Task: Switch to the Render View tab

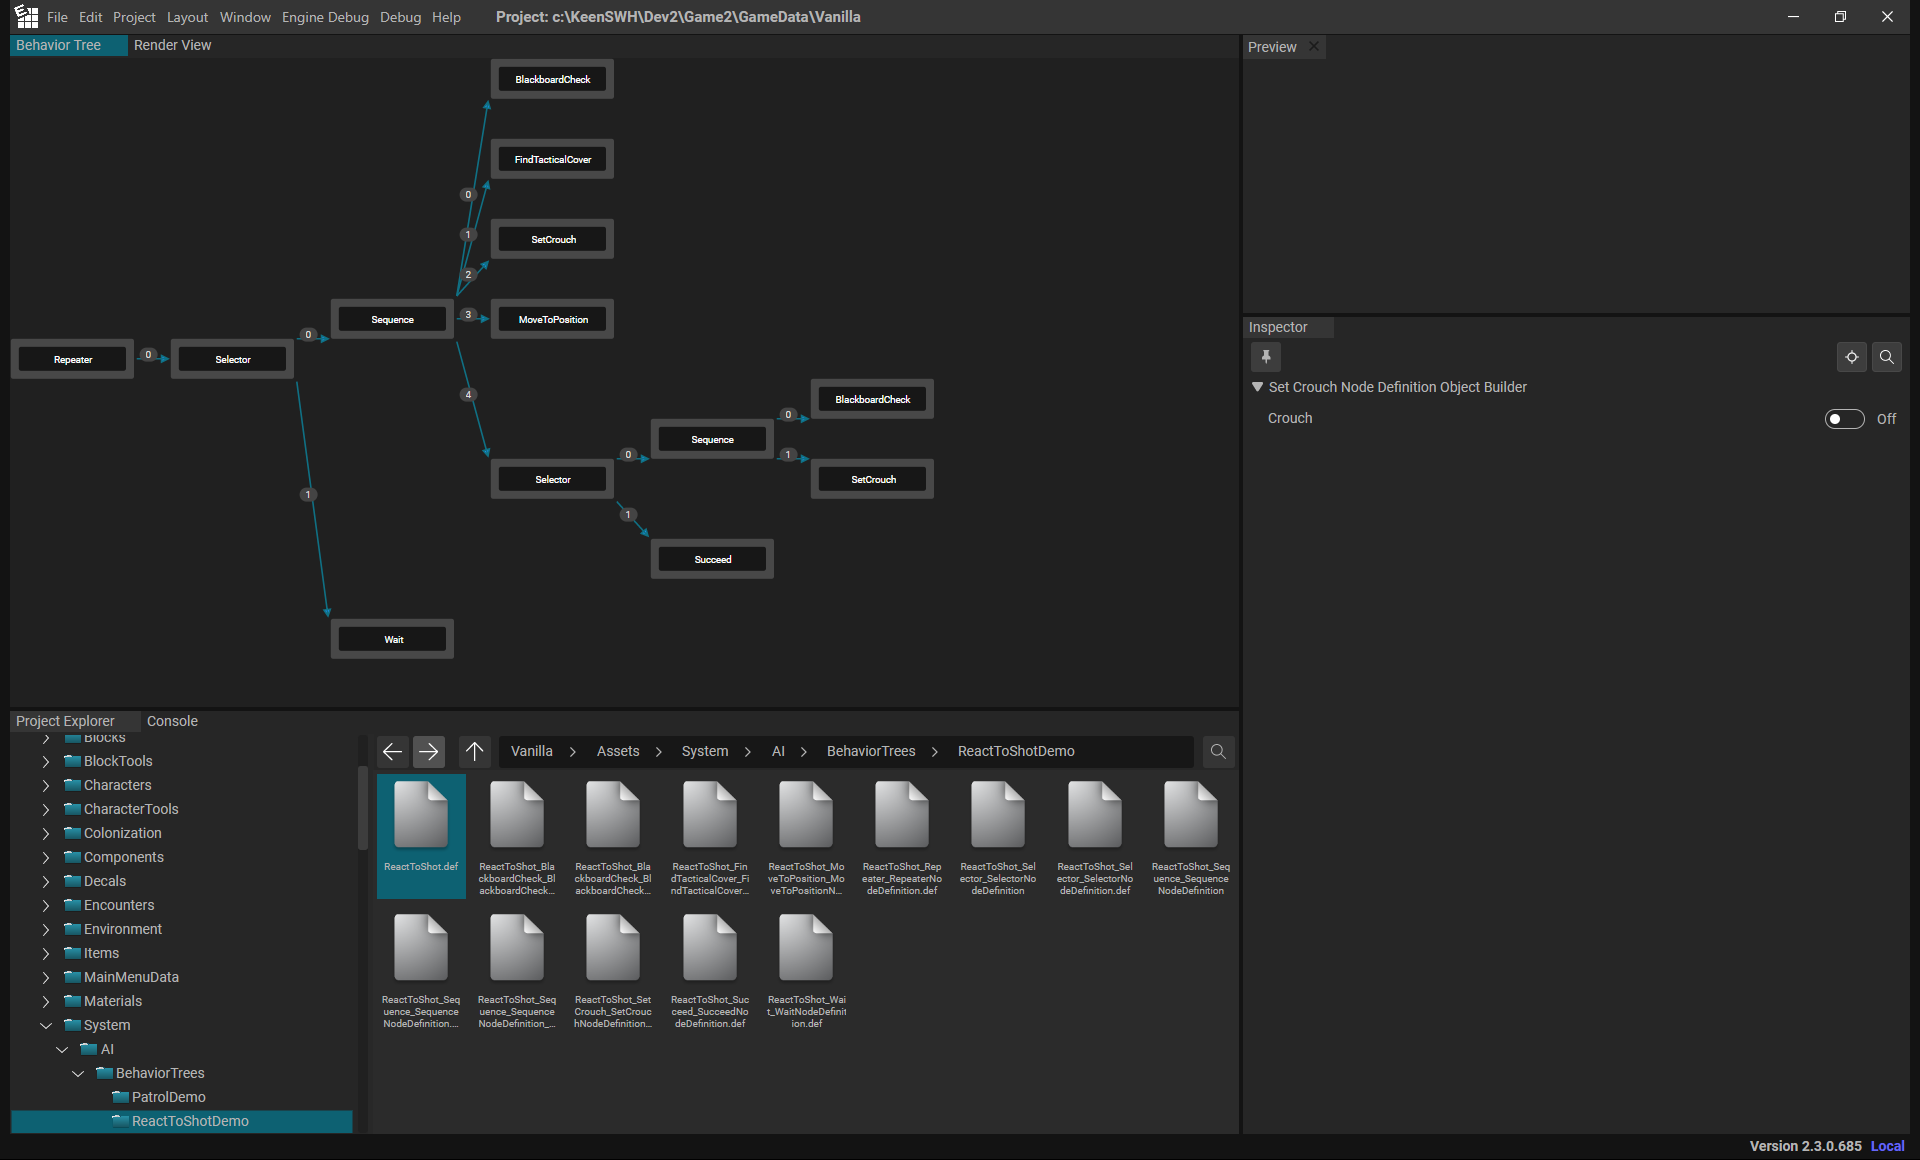Action: (x=172, y=45)
